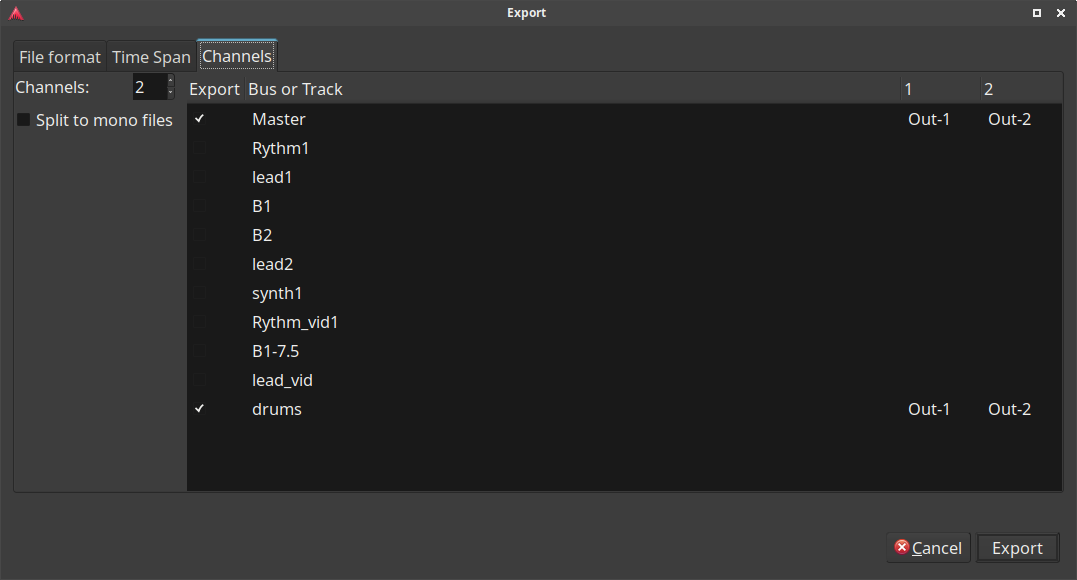Click the Ardour logo in the title bar
This screenshot has height=580, width=1077.
[x=16, y=13]
